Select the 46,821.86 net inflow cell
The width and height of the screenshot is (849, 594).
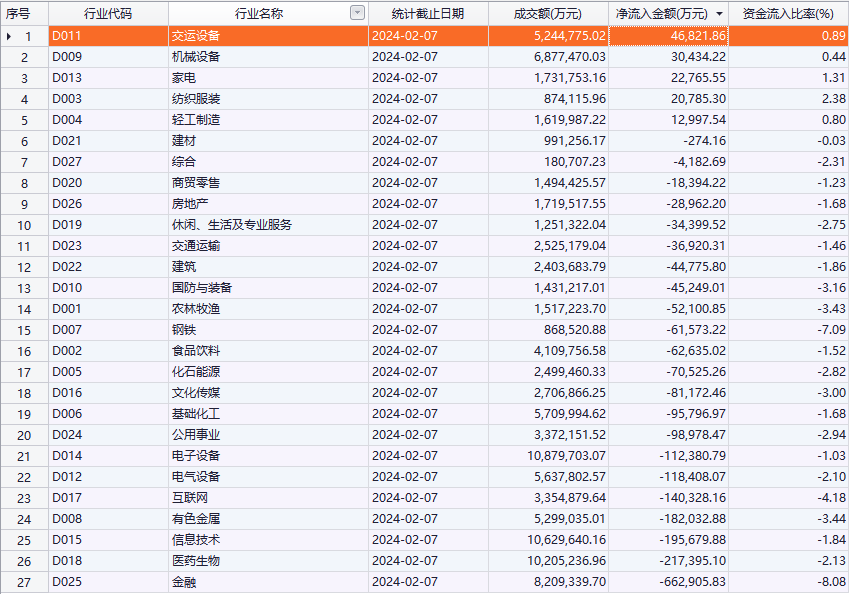668,36
